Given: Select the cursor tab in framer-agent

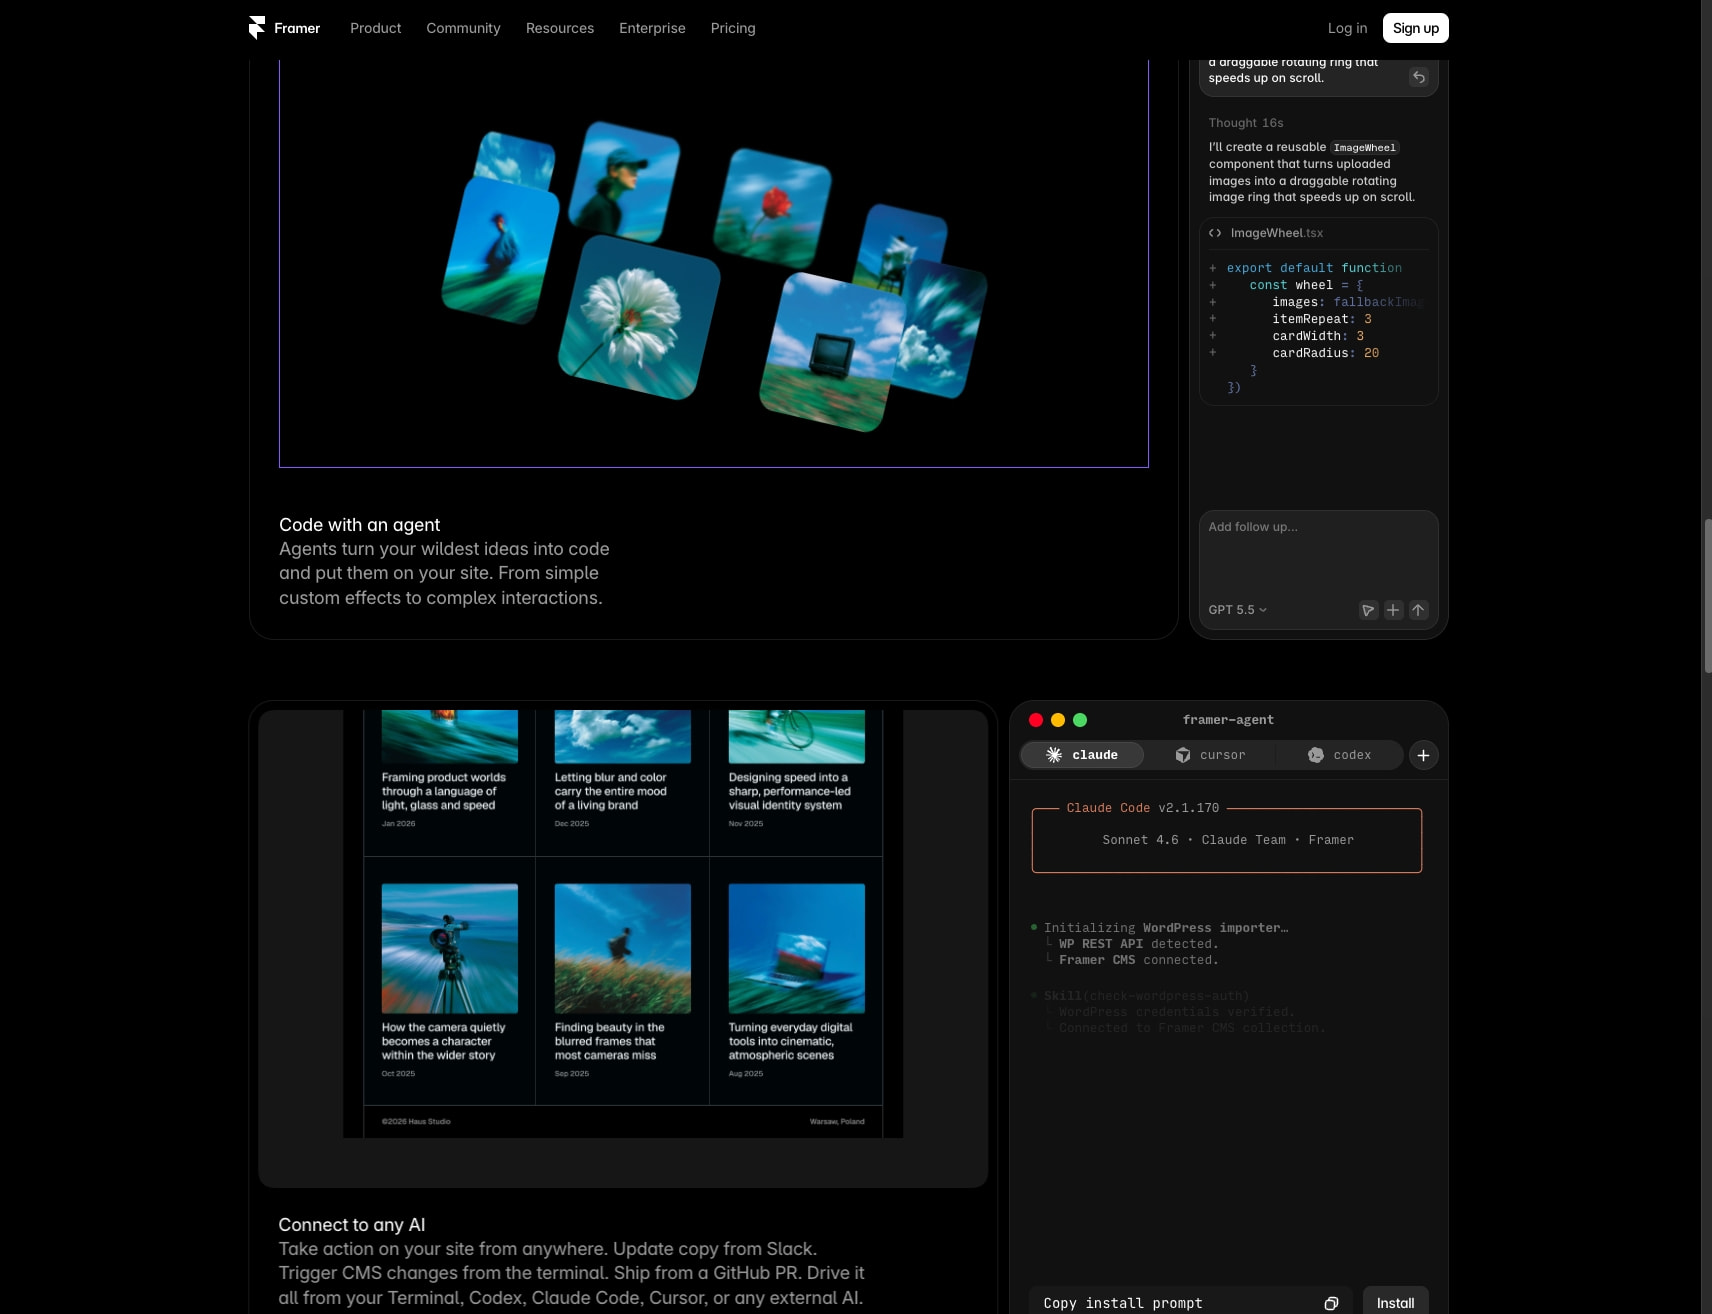Looking at the screenshot, I should 1210,755.
